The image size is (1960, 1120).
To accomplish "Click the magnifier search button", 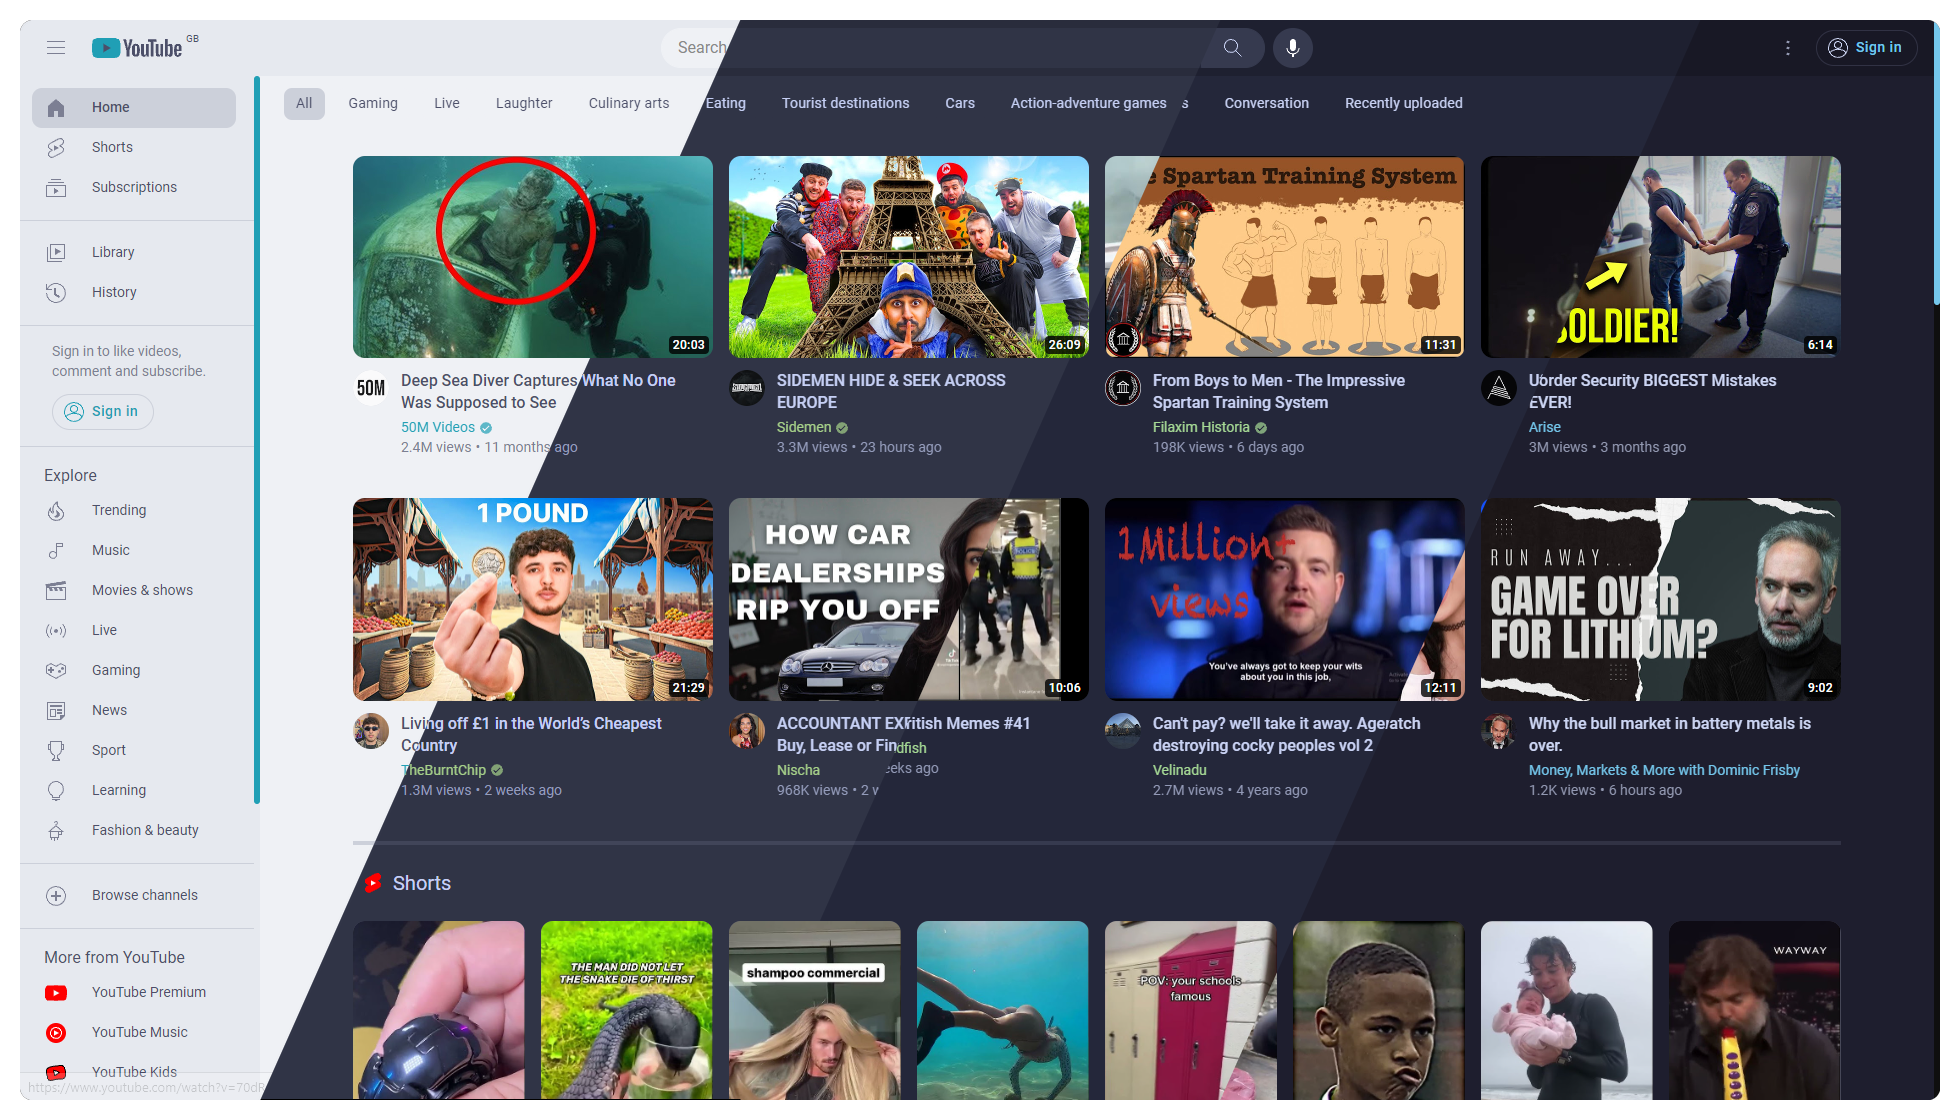I will pyautogui.click(x=1232, y=48).
